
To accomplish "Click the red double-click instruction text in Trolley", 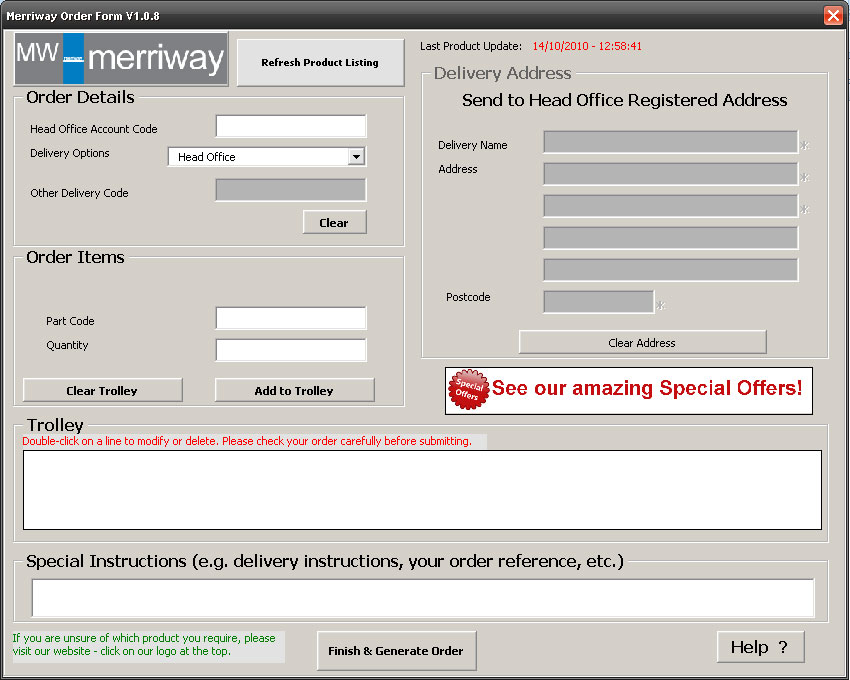I will tap(247, 441).
